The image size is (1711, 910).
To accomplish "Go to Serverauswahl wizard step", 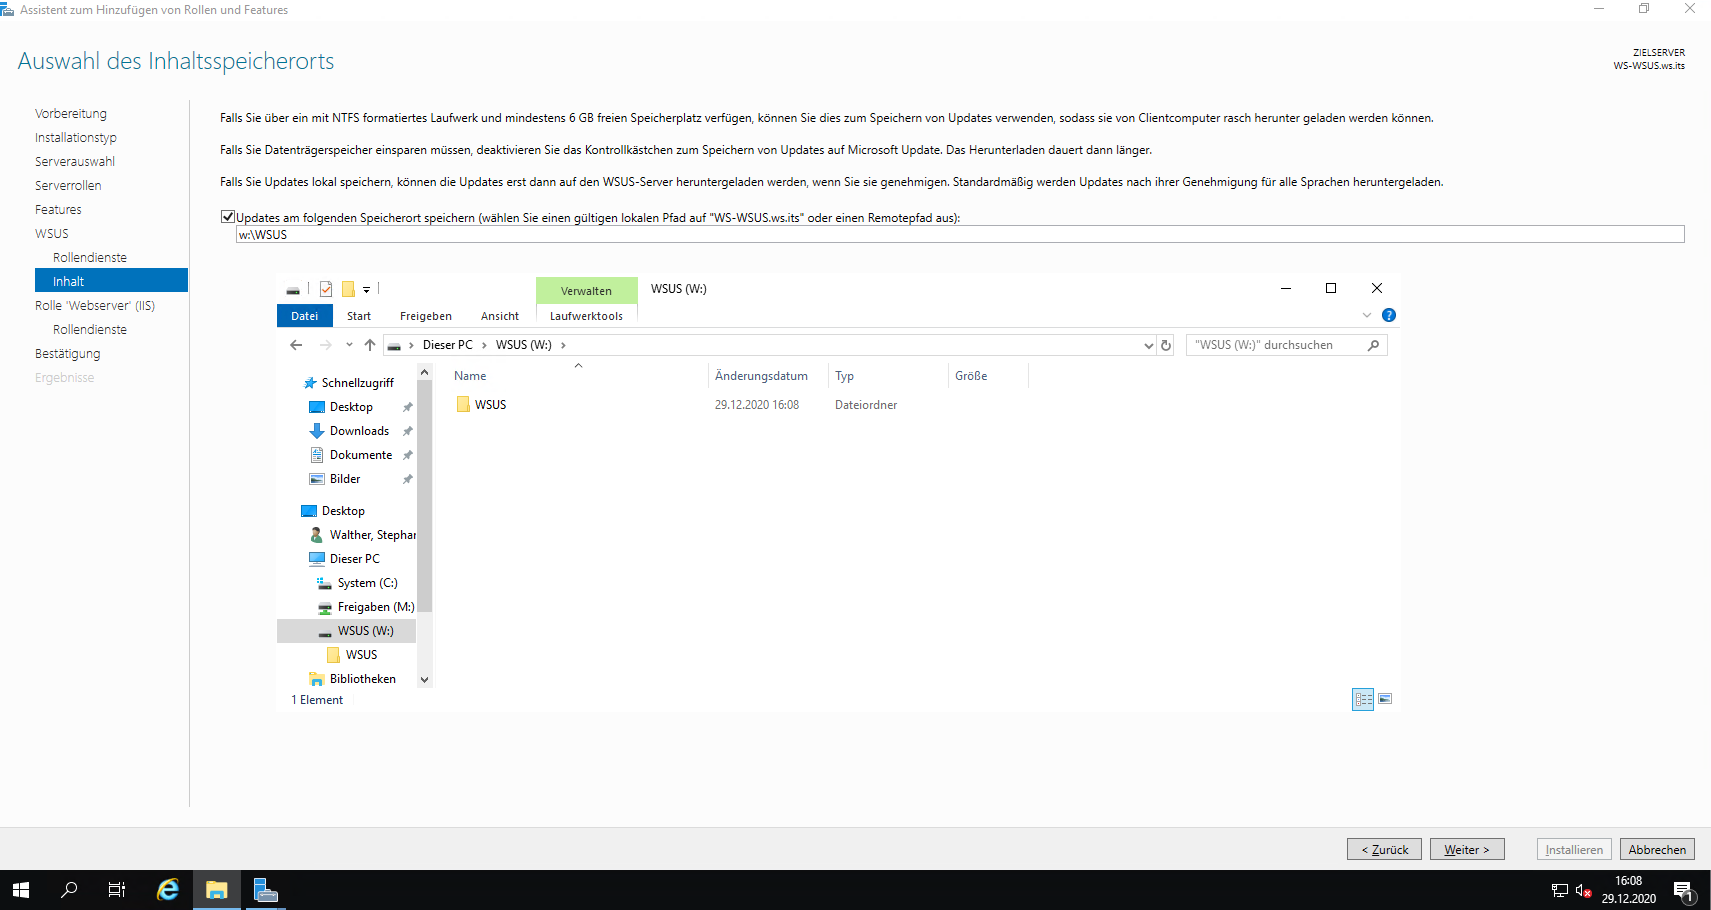I will click(75, 162).
